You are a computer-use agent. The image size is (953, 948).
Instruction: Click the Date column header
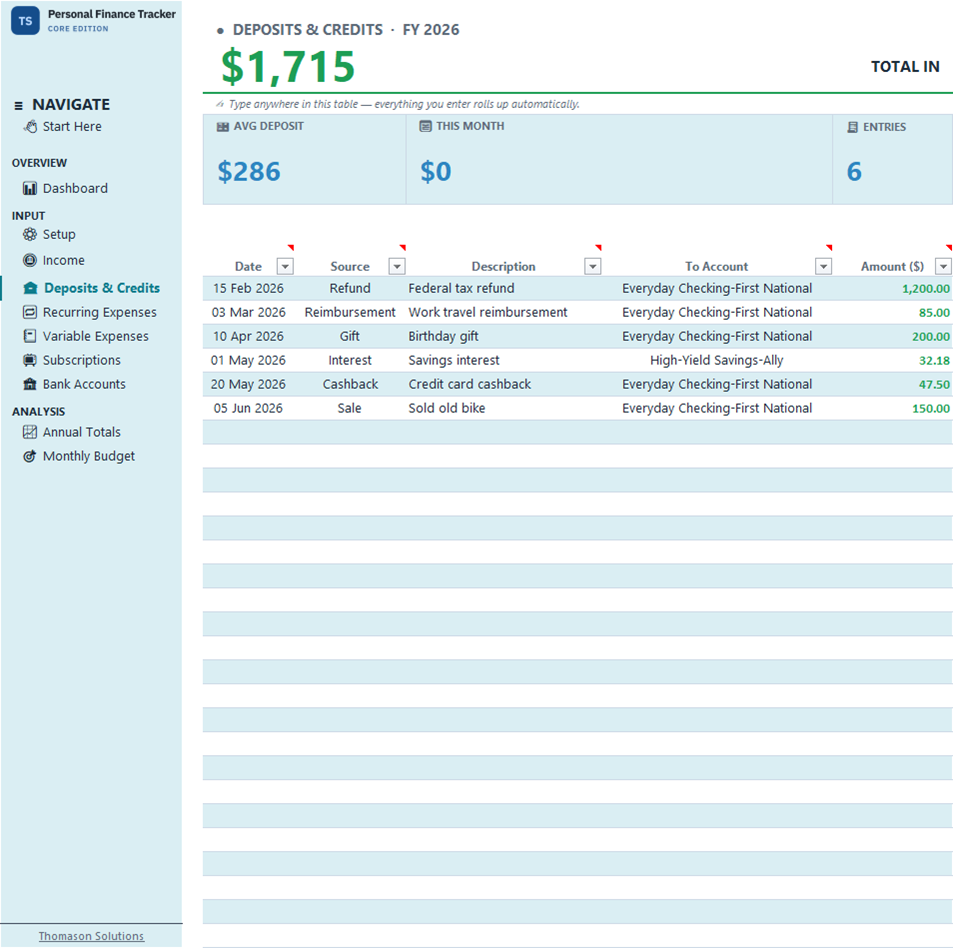coord(248,267)
